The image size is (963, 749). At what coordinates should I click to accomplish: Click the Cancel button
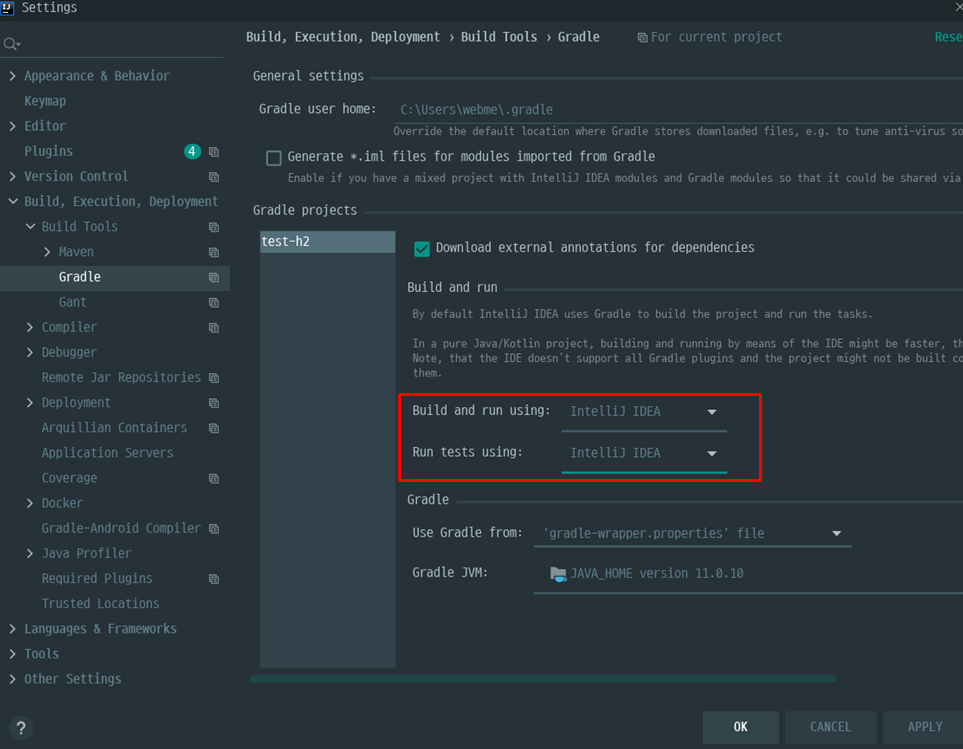coord(830,727)
